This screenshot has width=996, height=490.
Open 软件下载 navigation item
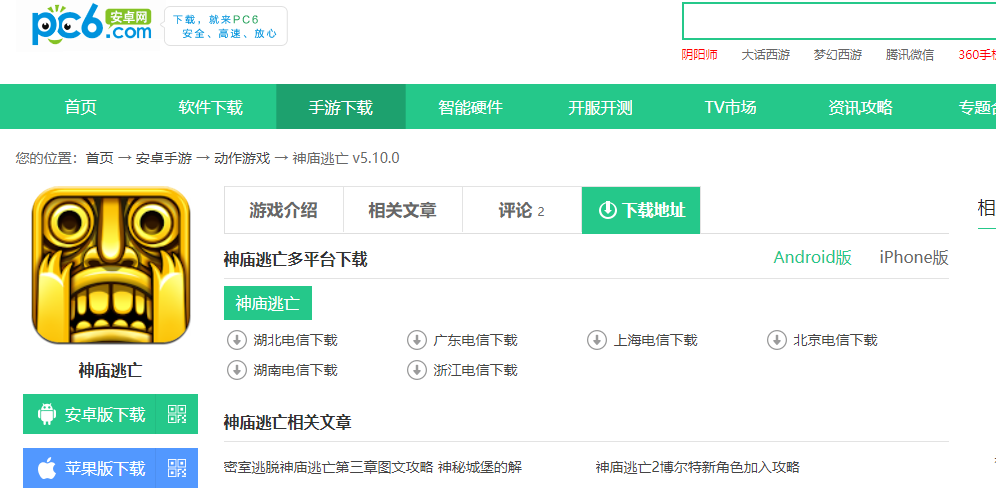click(x=210, y=107)
